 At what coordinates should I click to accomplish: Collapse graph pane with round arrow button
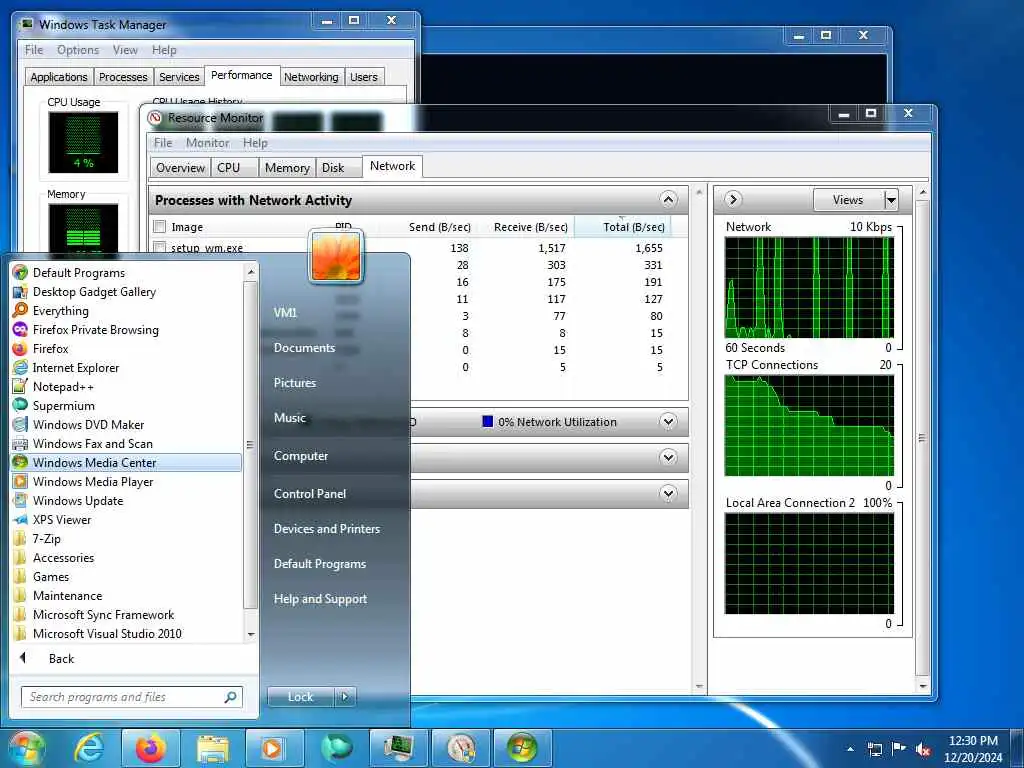tap(733, 199)
